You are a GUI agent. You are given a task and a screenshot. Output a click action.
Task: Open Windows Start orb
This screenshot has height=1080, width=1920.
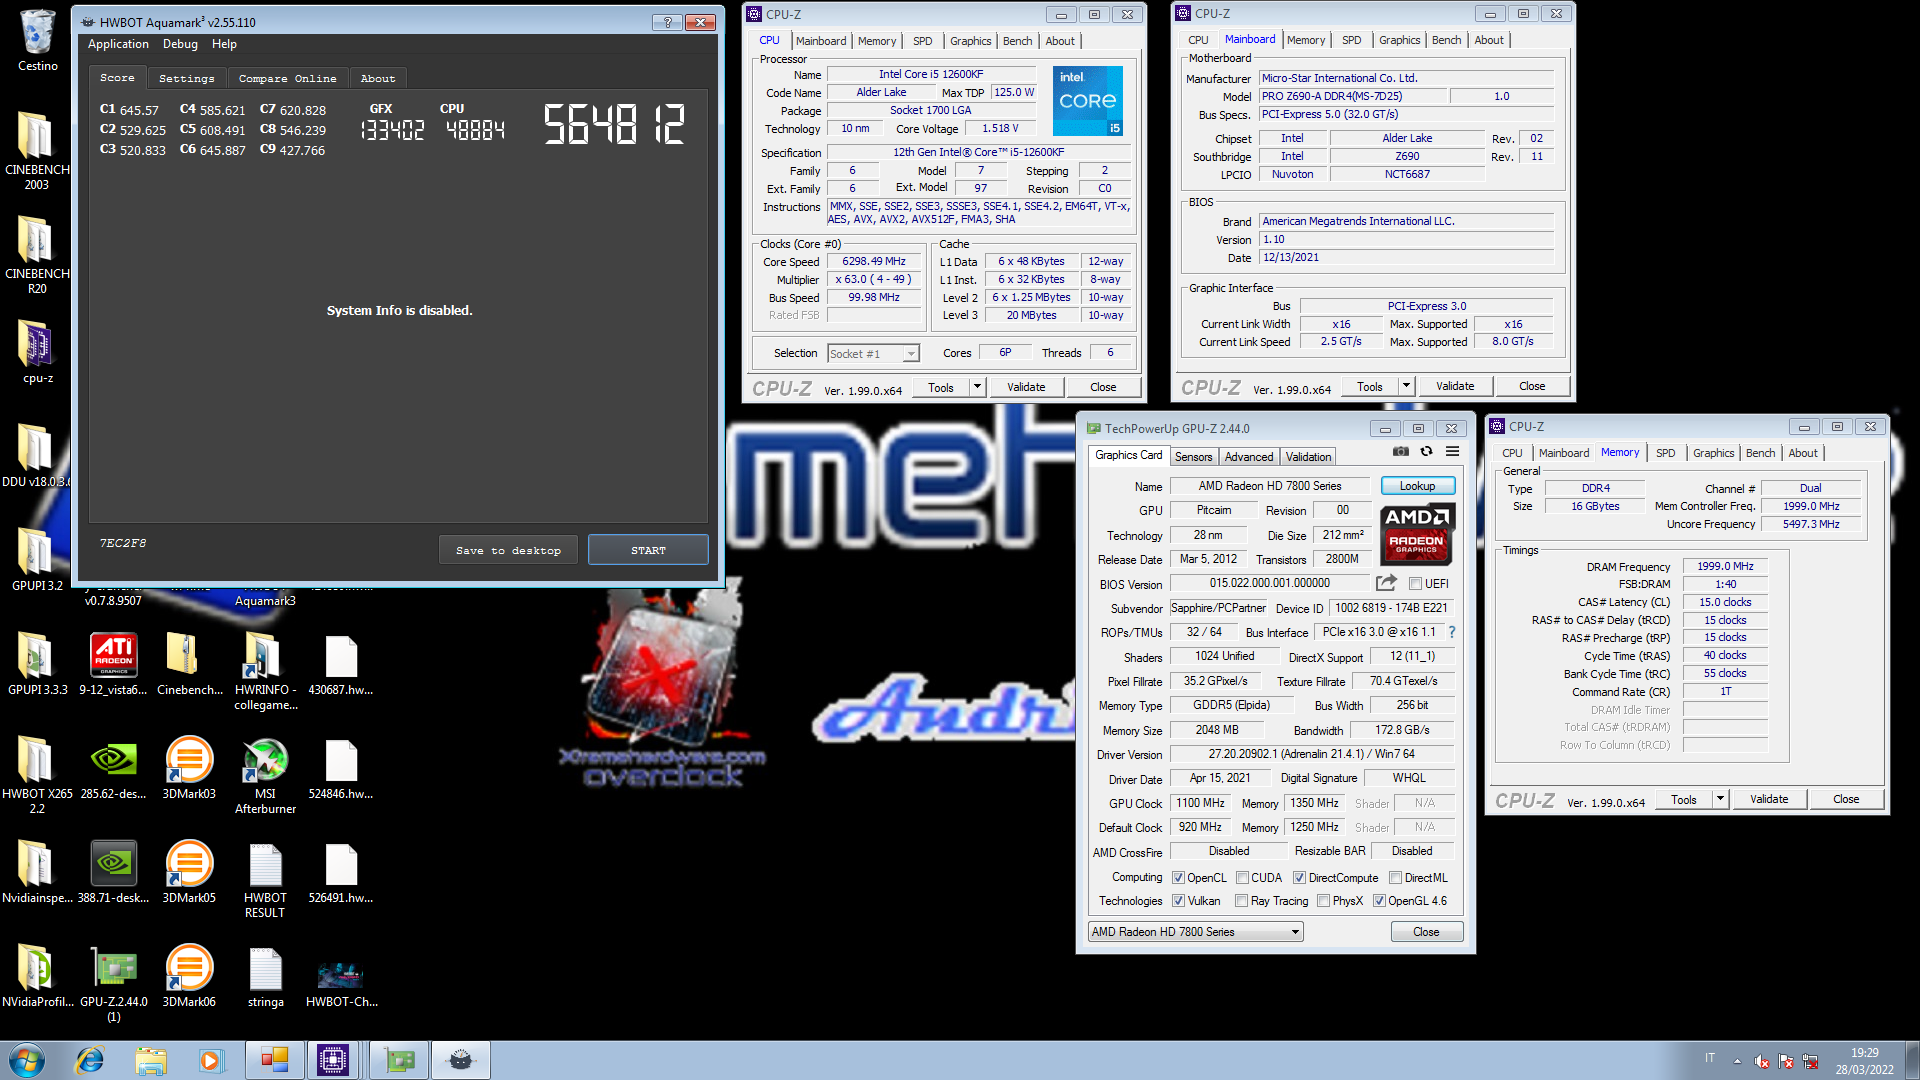pyautogui.click(x=27, y=1060)
